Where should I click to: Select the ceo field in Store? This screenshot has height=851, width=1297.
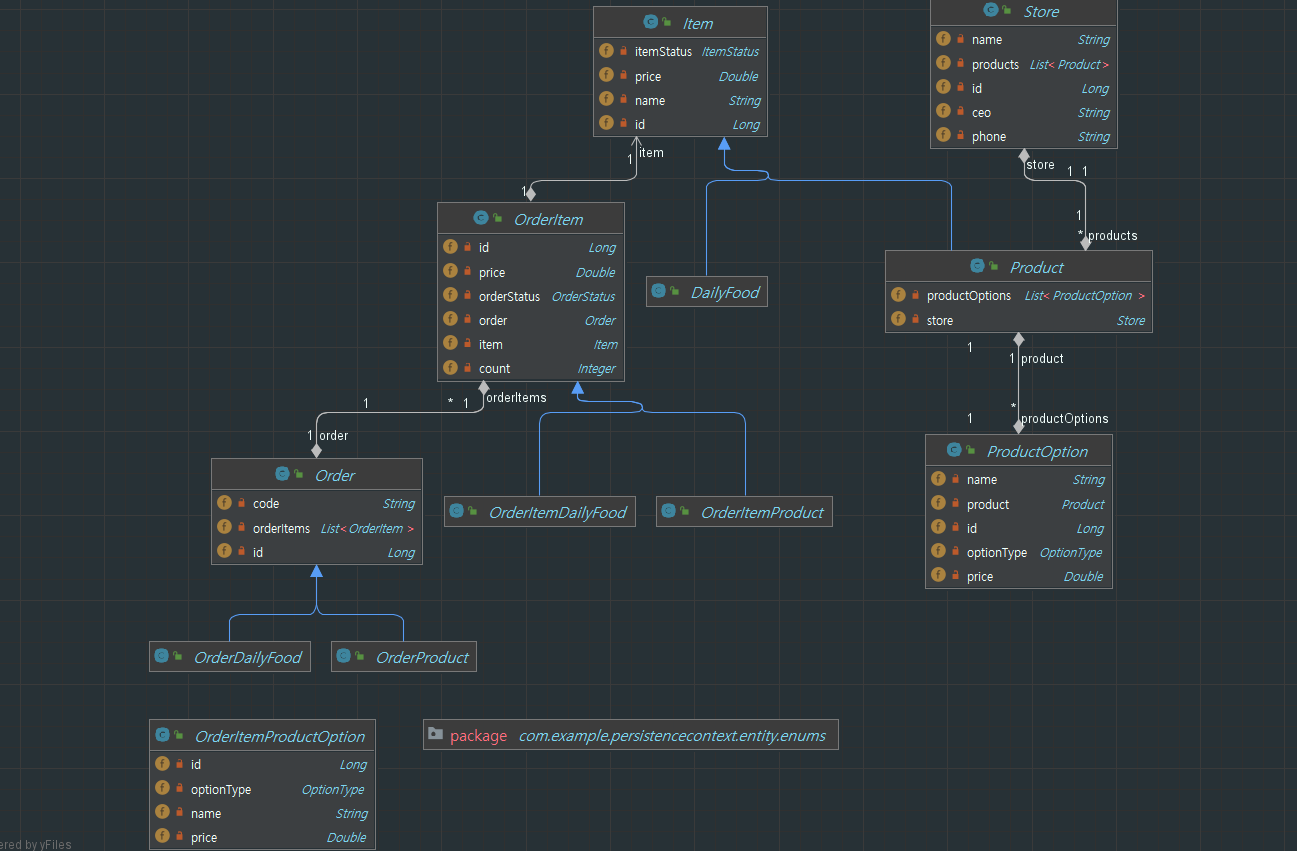[1023, 112]
